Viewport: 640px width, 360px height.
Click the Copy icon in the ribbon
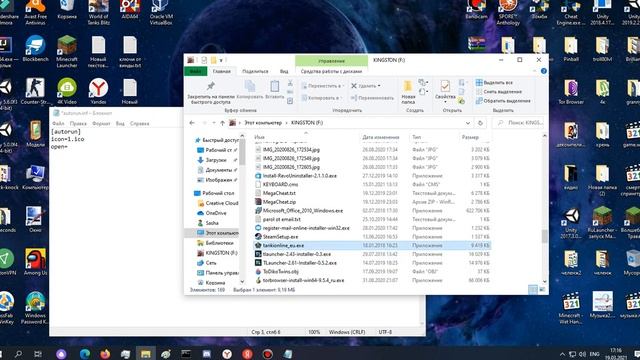point(250,86)
